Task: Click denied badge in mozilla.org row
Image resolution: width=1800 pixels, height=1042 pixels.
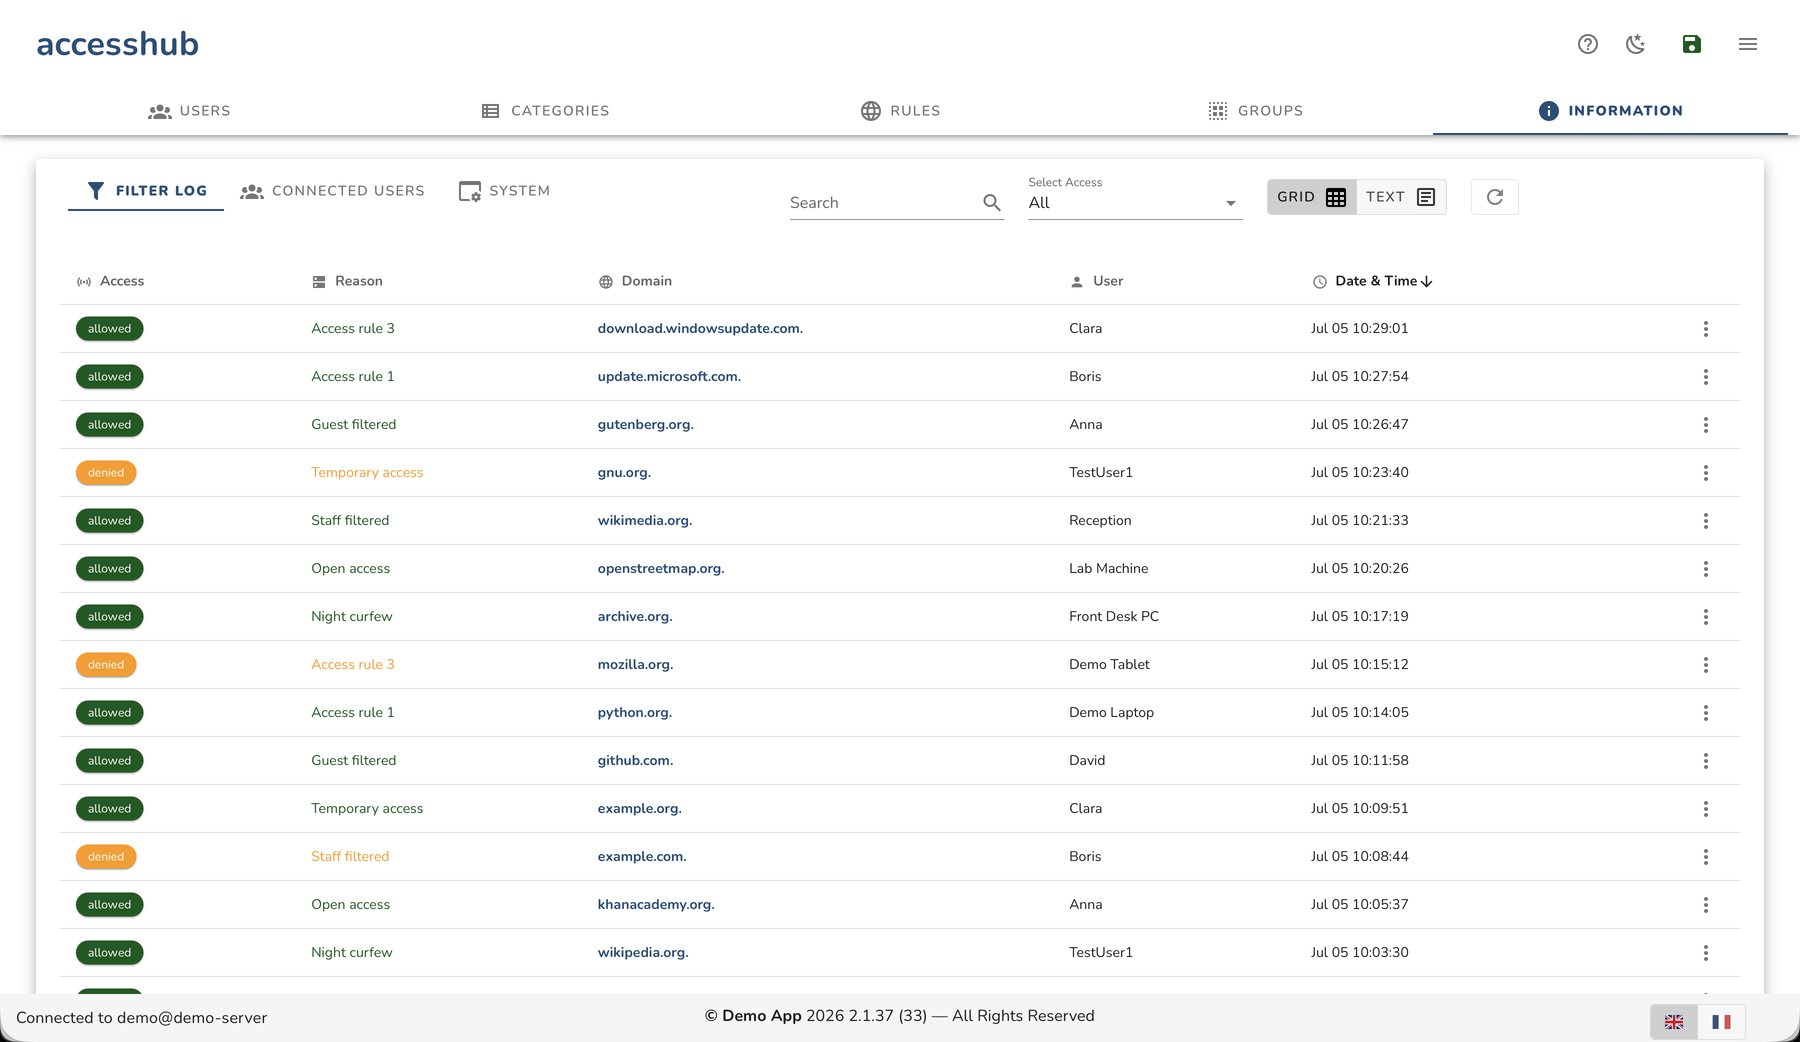Action: point(106,665)
